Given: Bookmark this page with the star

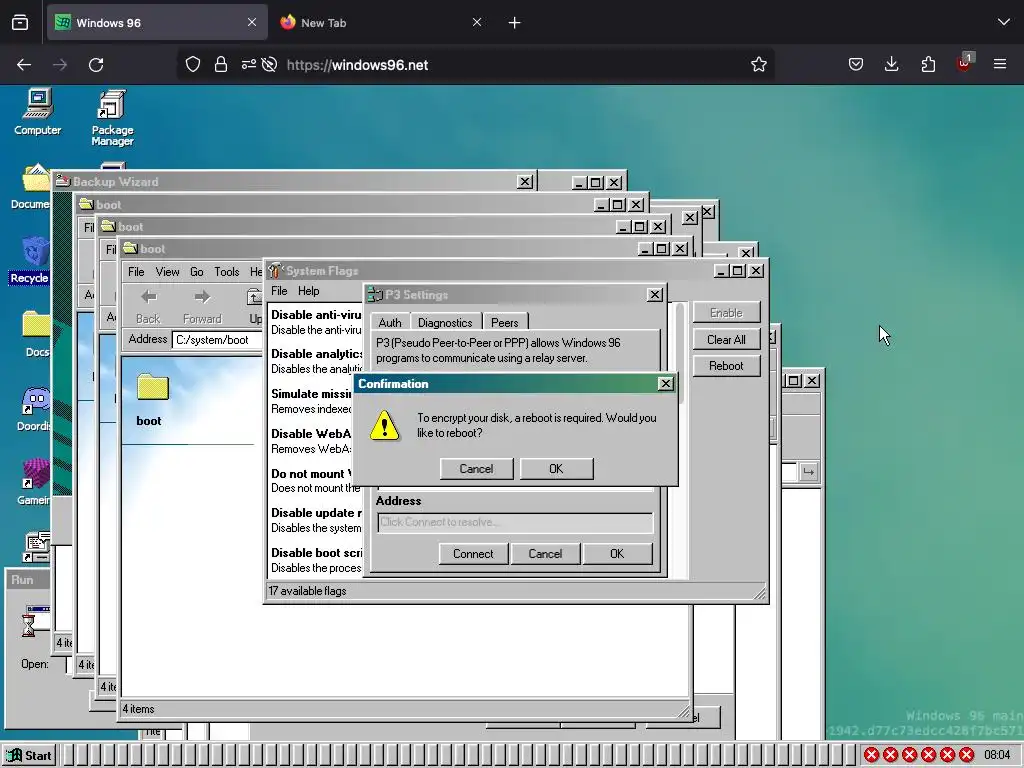Looking at the screenshot, I should [x=758, y=65].
